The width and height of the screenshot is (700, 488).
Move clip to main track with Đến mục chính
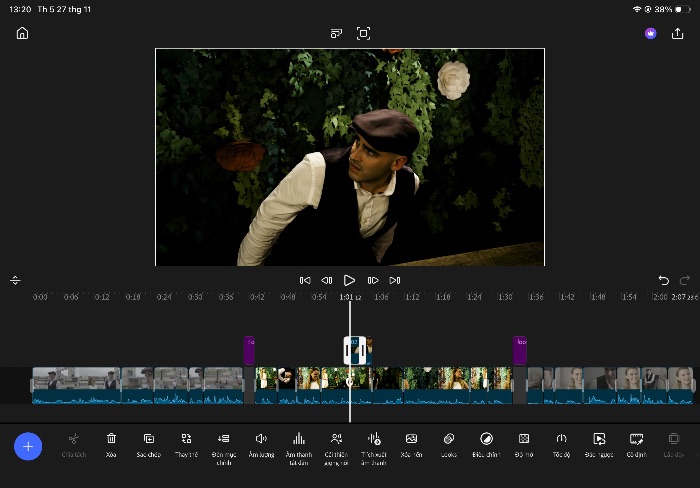point(224,449)
